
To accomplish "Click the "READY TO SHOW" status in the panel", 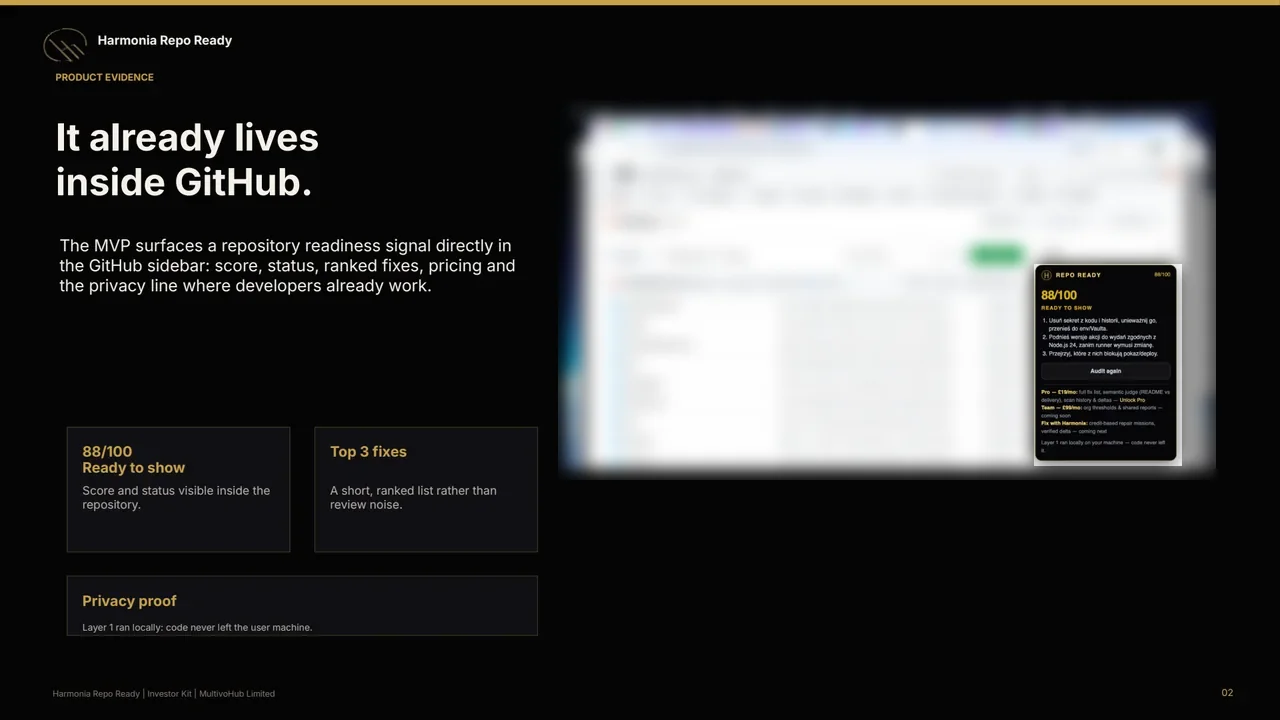I will pos(1066,308).
